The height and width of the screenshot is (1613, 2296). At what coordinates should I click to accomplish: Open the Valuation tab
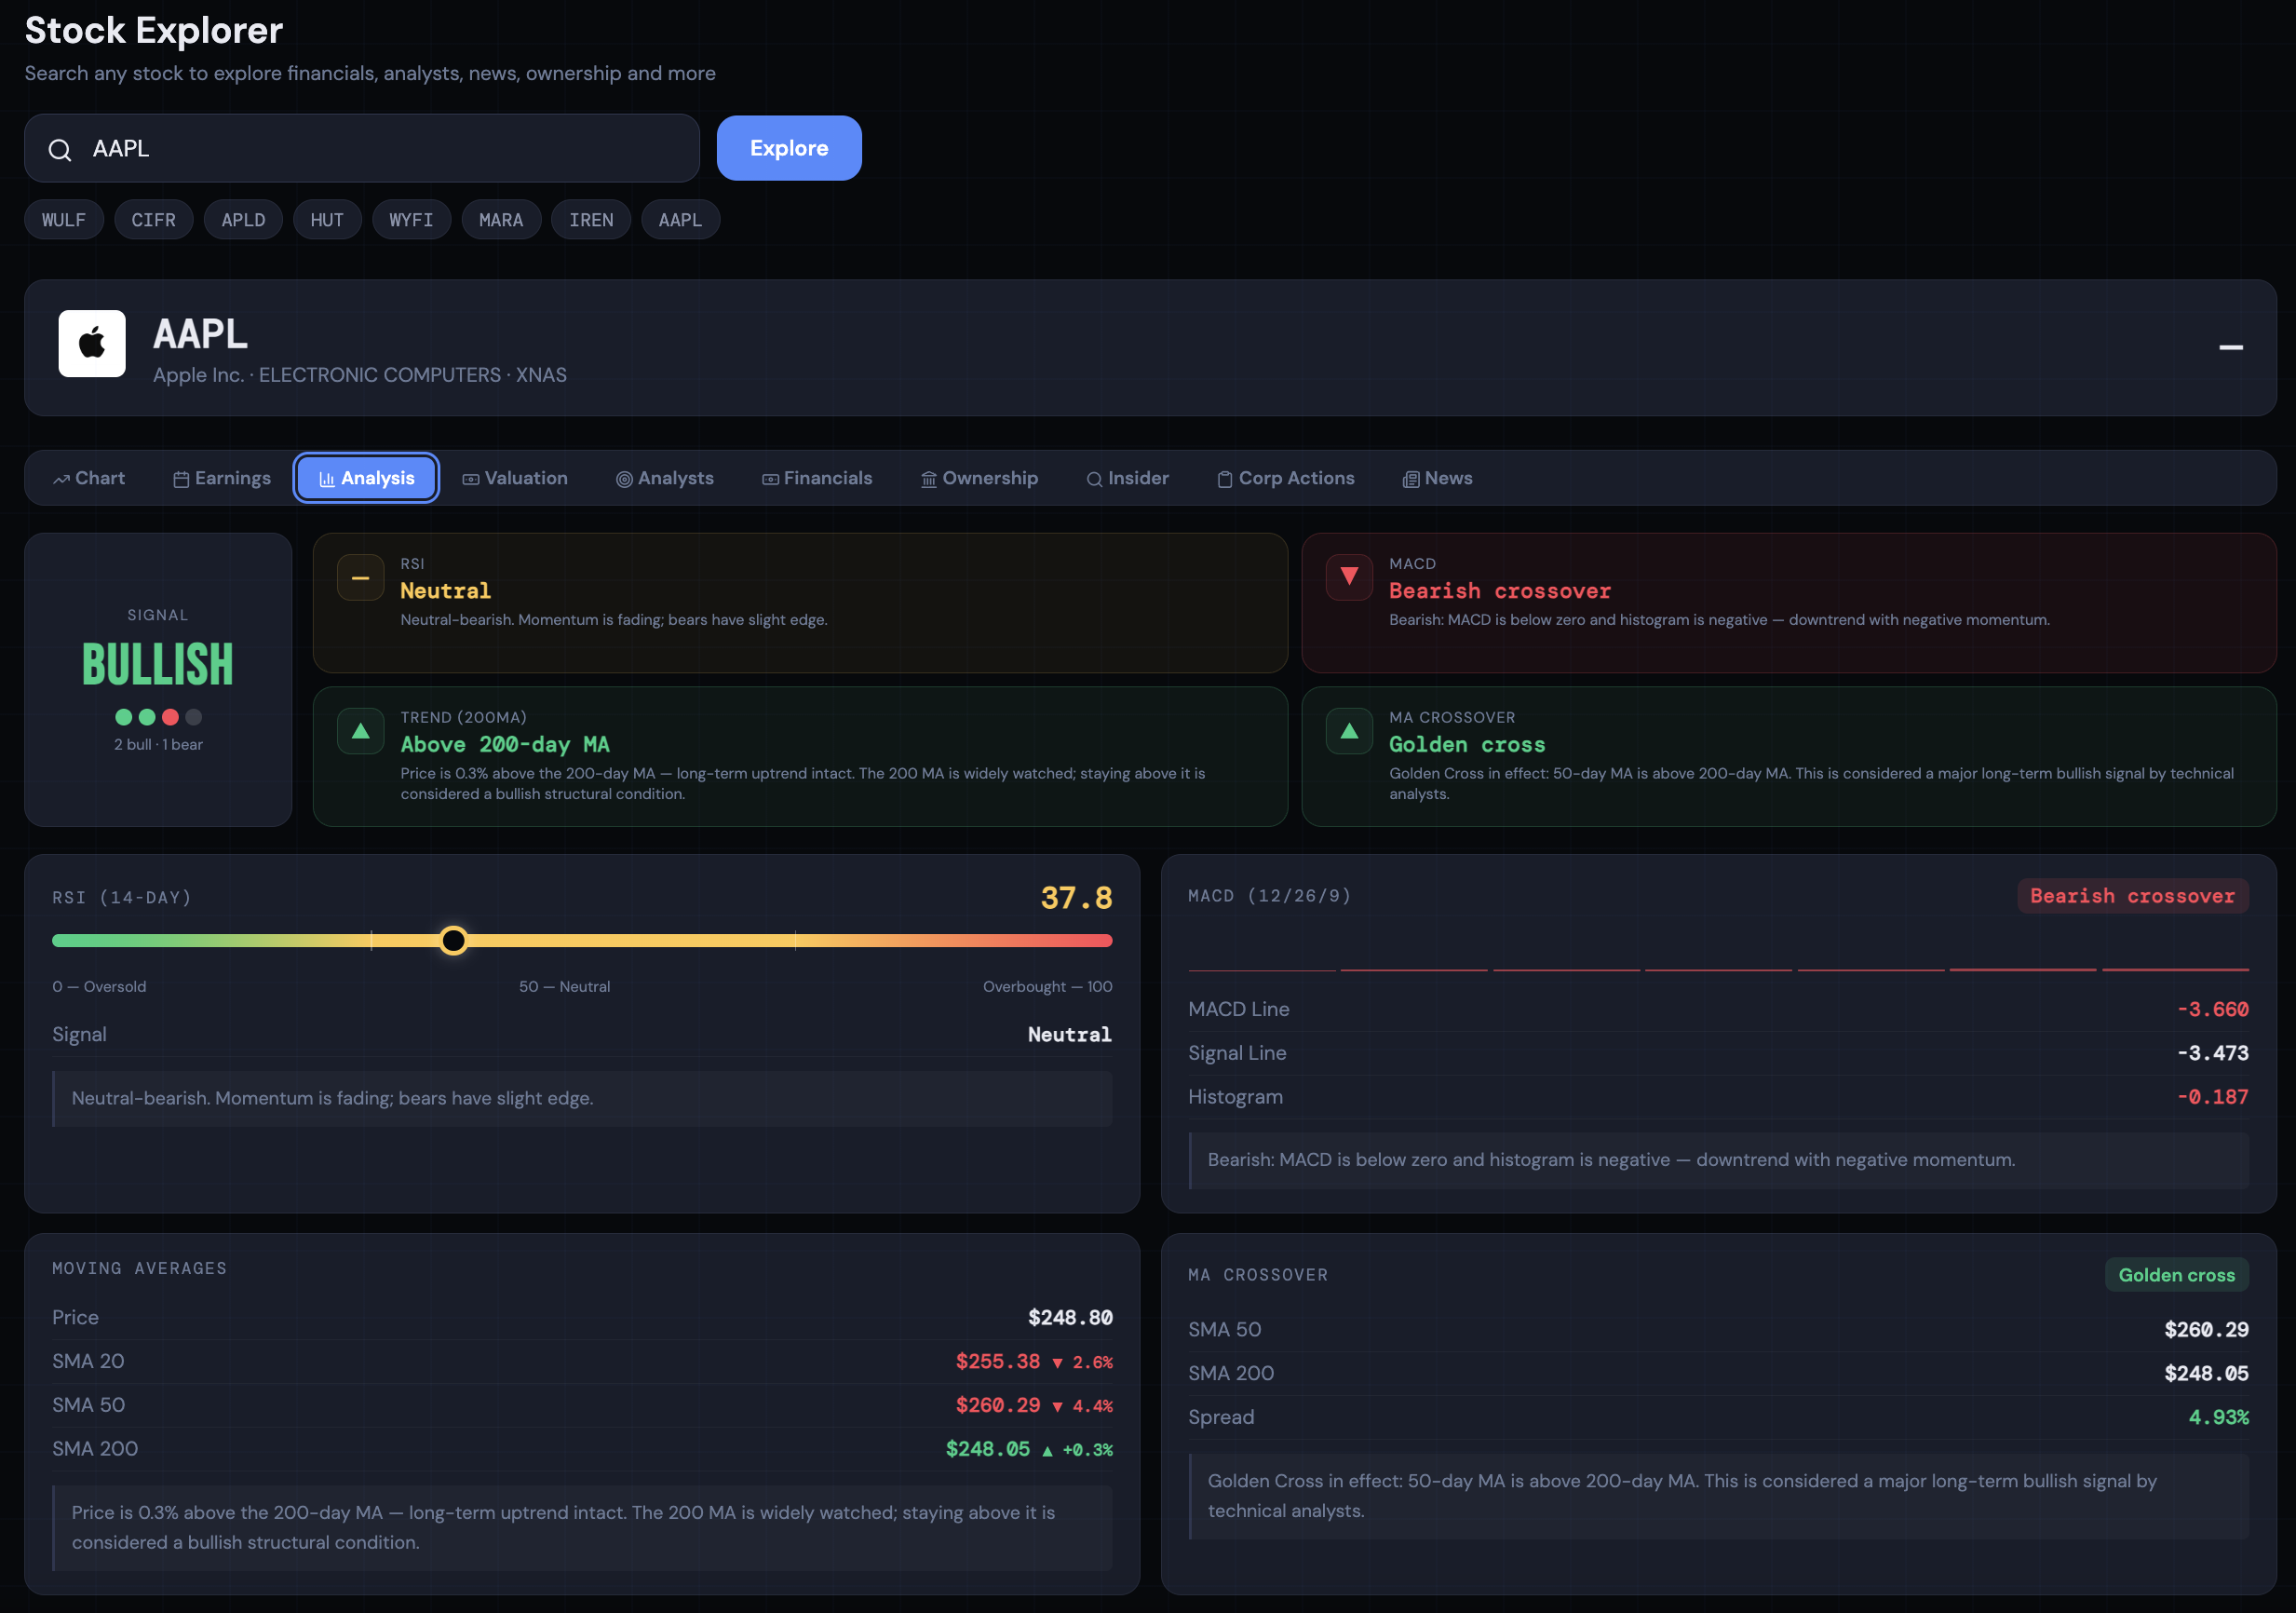click(515, 479)
